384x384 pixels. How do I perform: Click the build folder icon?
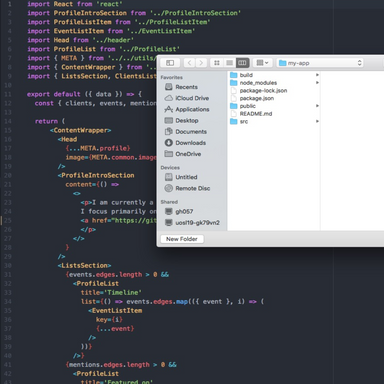234,75
